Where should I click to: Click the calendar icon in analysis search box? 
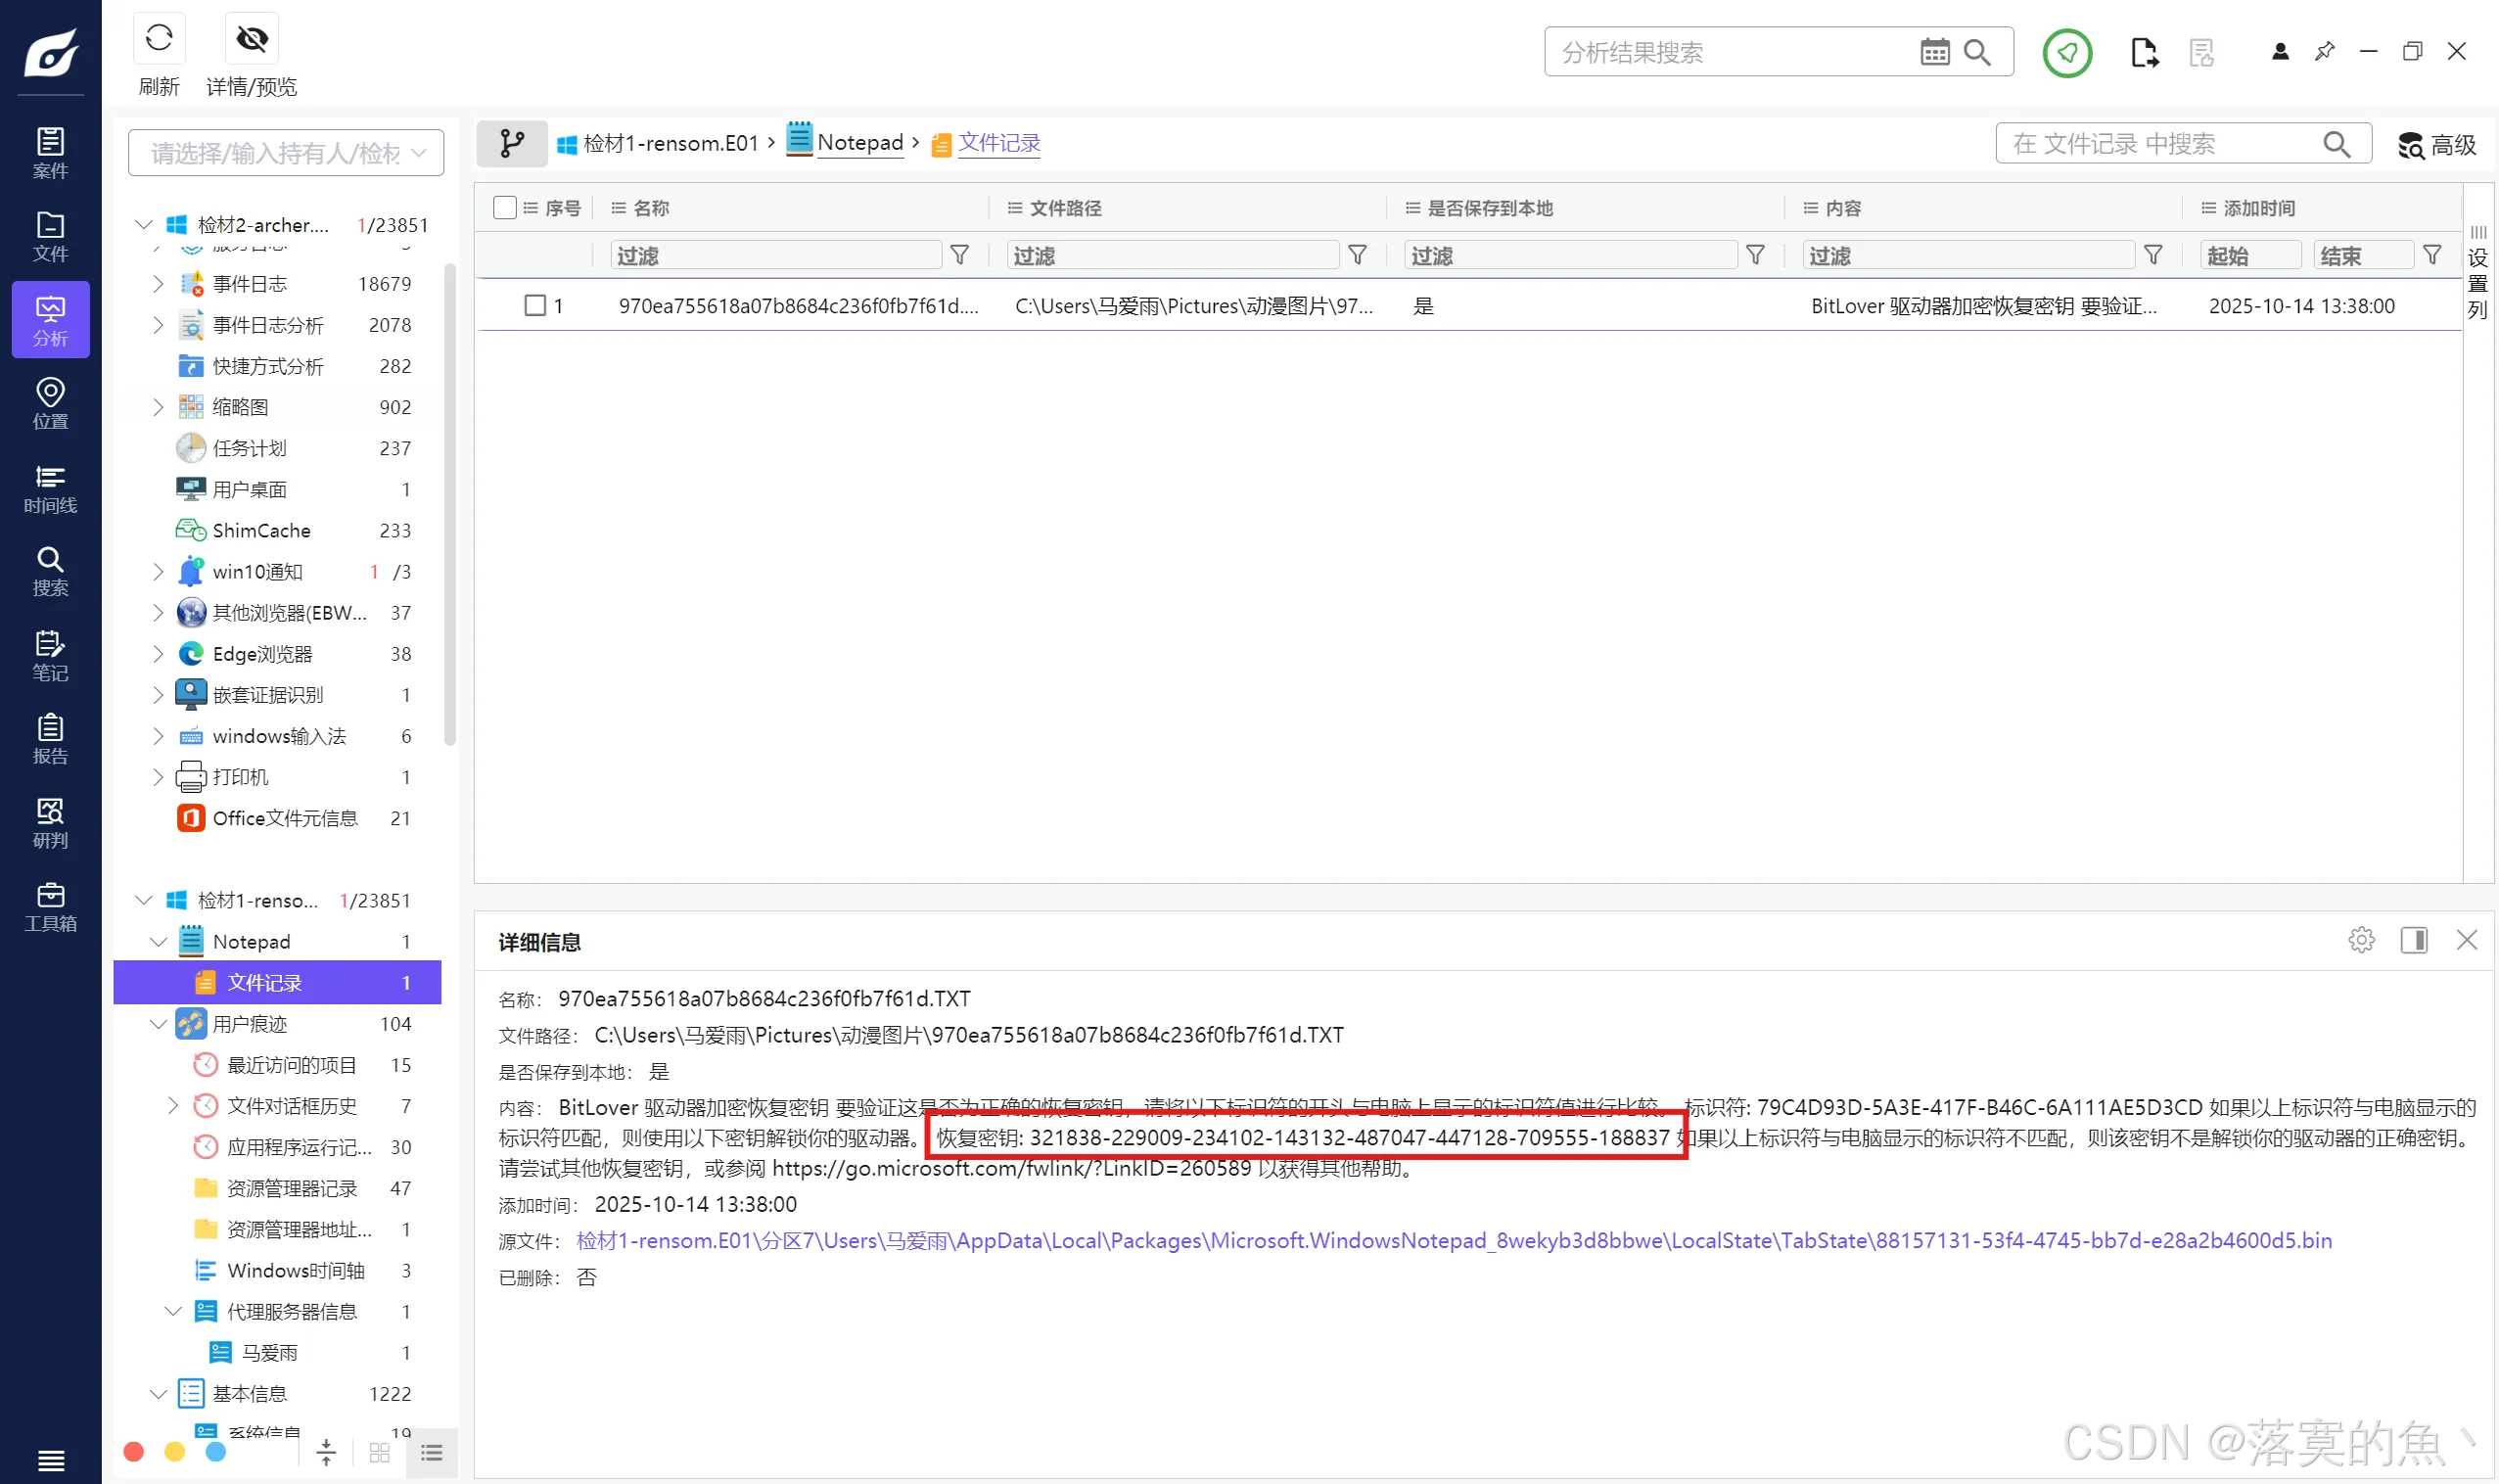coord(1934,52)
